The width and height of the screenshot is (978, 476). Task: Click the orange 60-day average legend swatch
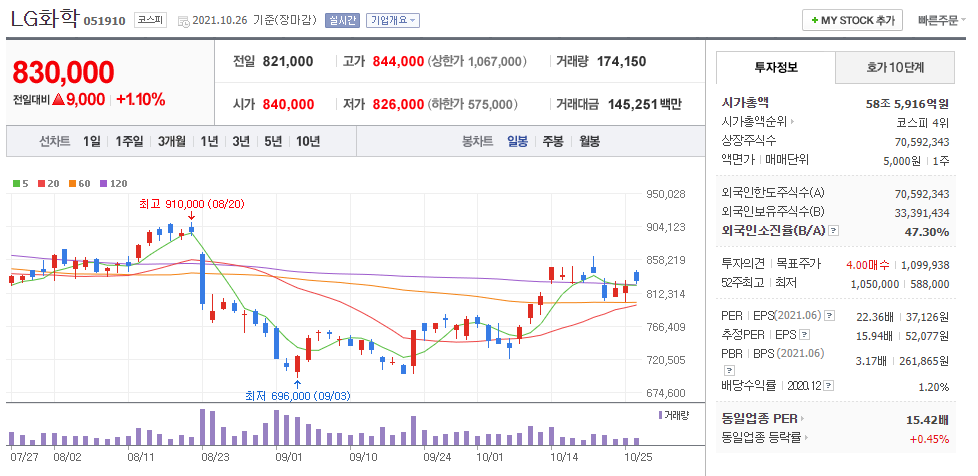[72, 183]
